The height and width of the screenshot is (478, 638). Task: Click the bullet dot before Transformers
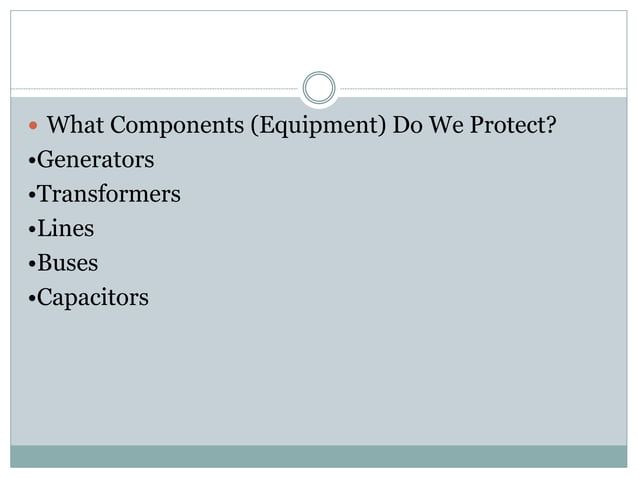tap(32, 195)
